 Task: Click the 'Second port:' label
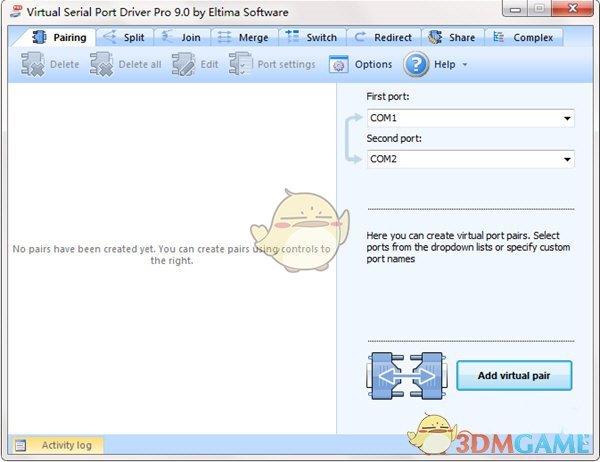coord(394,138)
